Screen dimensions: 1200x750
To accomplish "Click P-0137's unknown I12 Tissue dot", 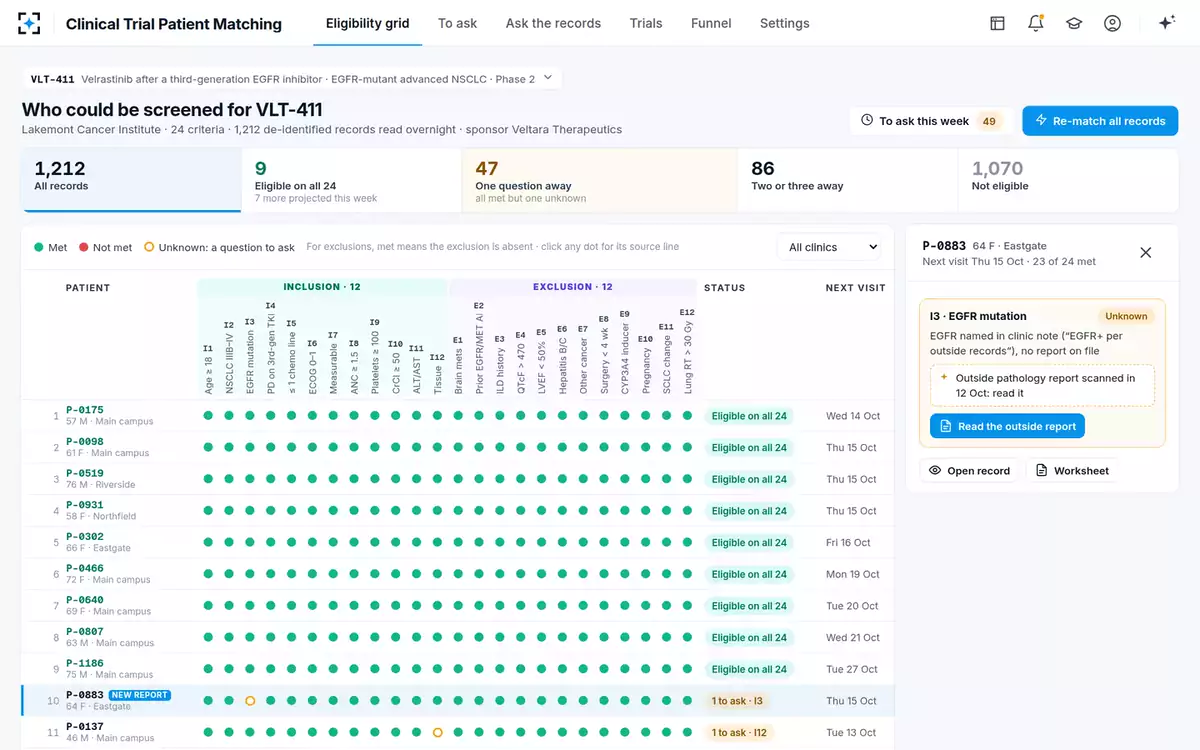I will [437, 733].
